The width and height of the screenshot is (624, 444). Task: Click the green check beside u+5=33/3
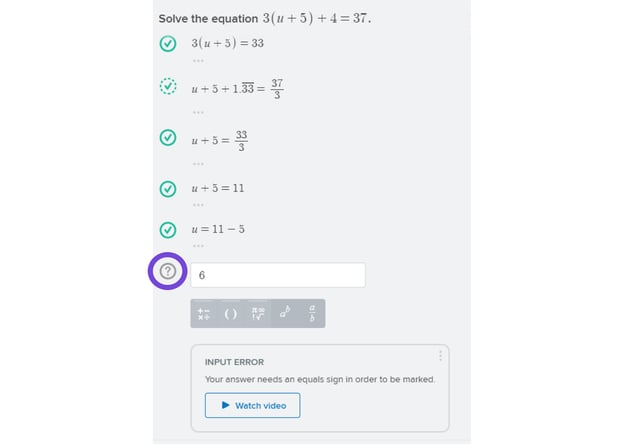click(x=168, y=139)
